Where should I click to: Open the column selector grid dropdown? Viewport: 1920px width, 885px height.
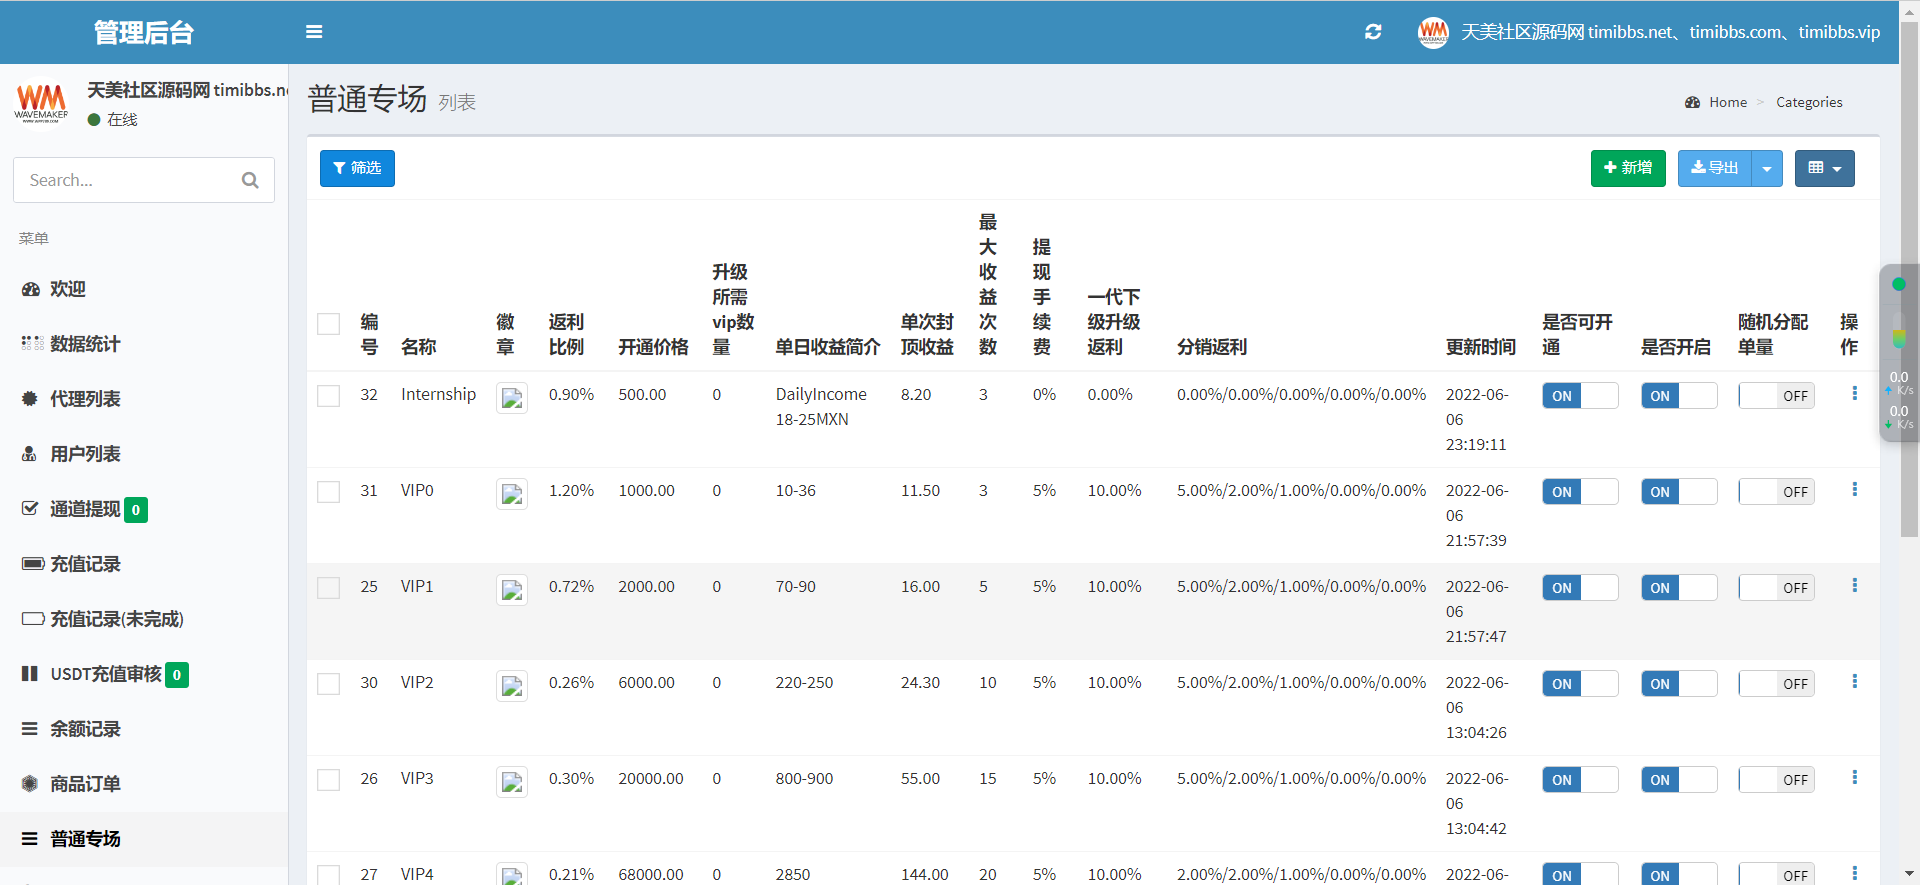click(1825, 168)
